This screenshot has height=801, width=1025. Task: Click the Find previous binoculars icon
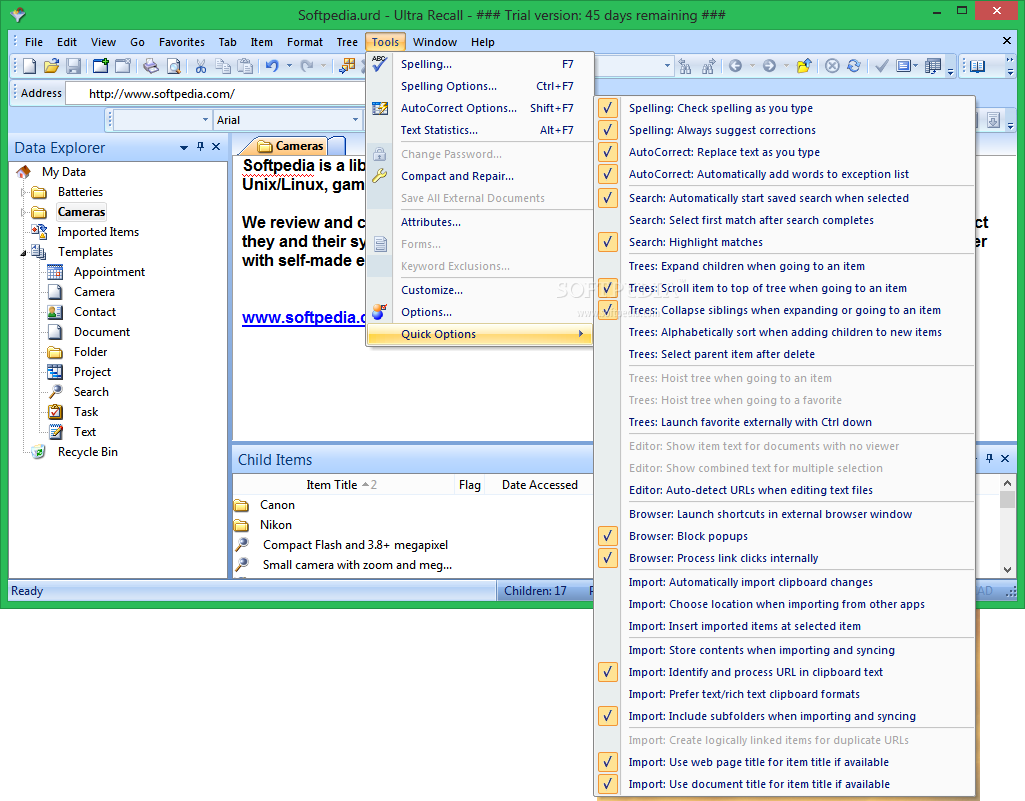(685, 65)
